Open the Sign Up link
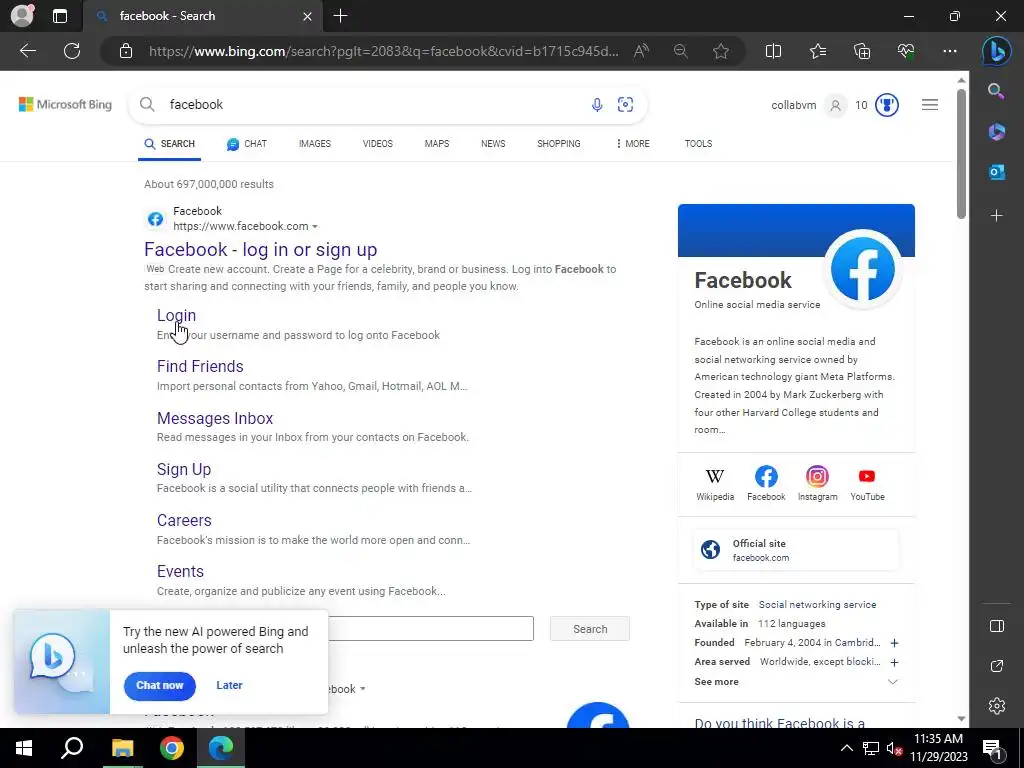Screen dimensions: 1024x768 [x=184, y=470]
